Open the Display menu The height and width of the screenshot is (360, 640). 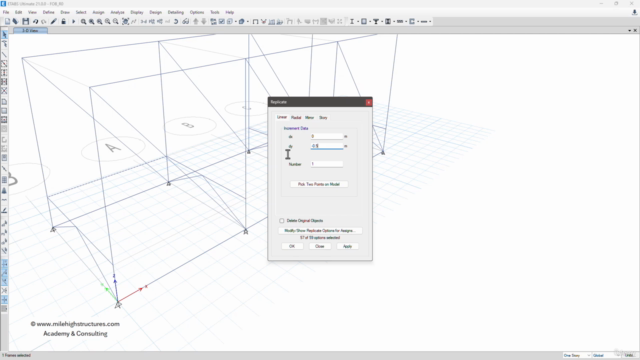(x=137, y=12)
